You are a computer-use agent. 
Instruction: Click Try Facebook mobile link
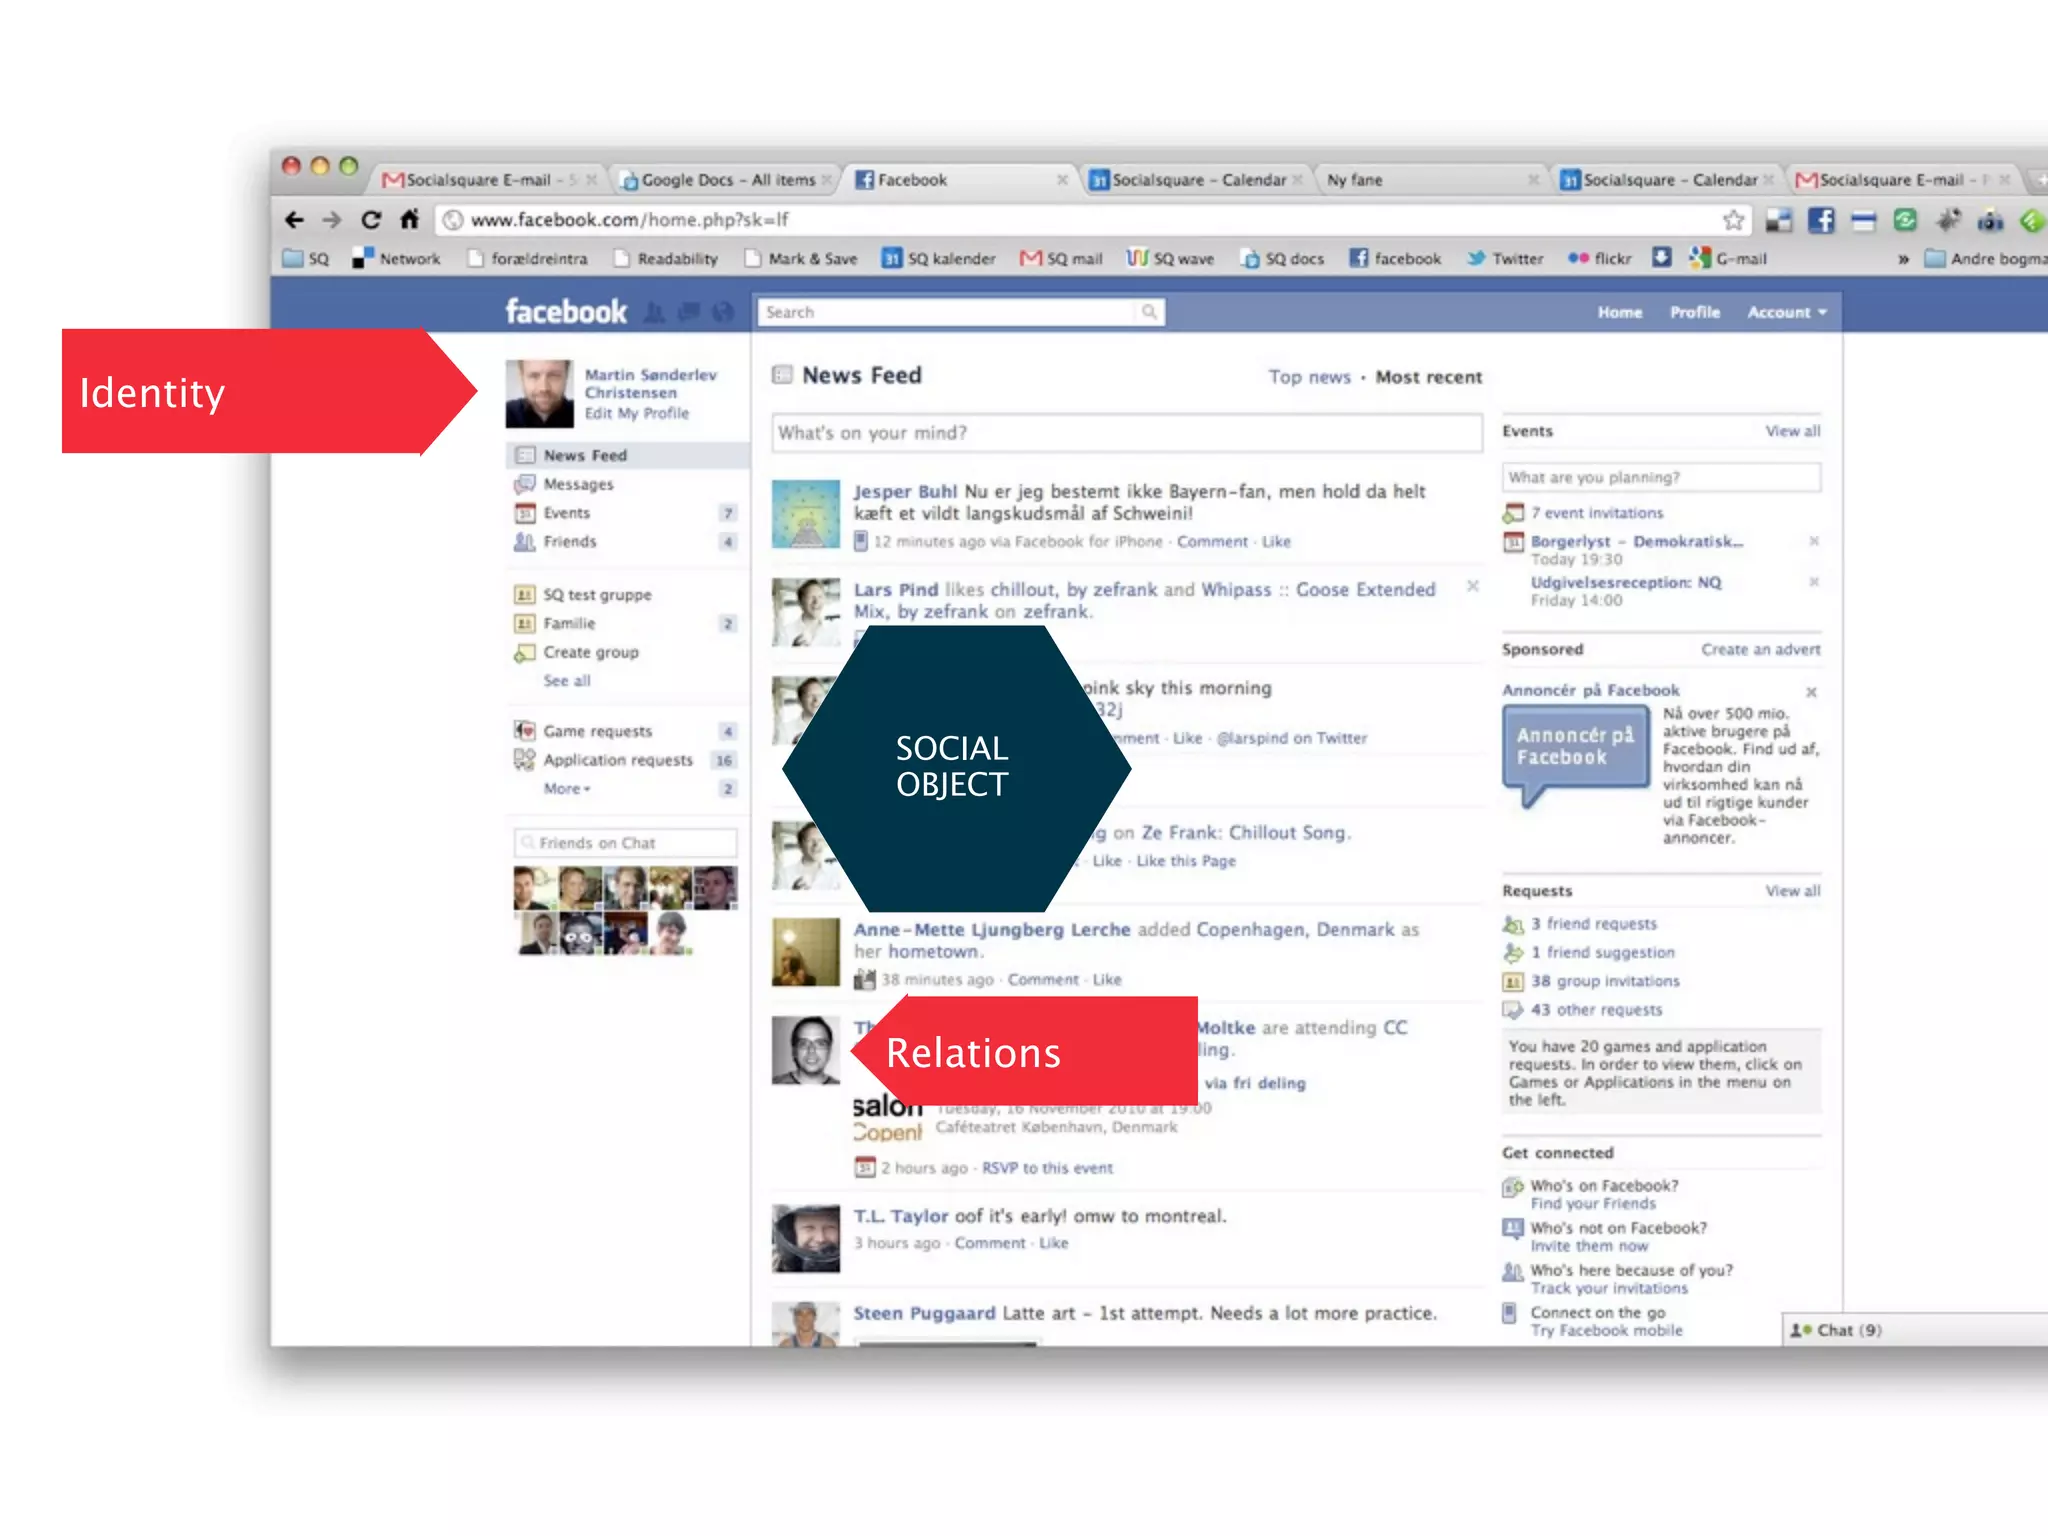click(x=1606, y=1332)
